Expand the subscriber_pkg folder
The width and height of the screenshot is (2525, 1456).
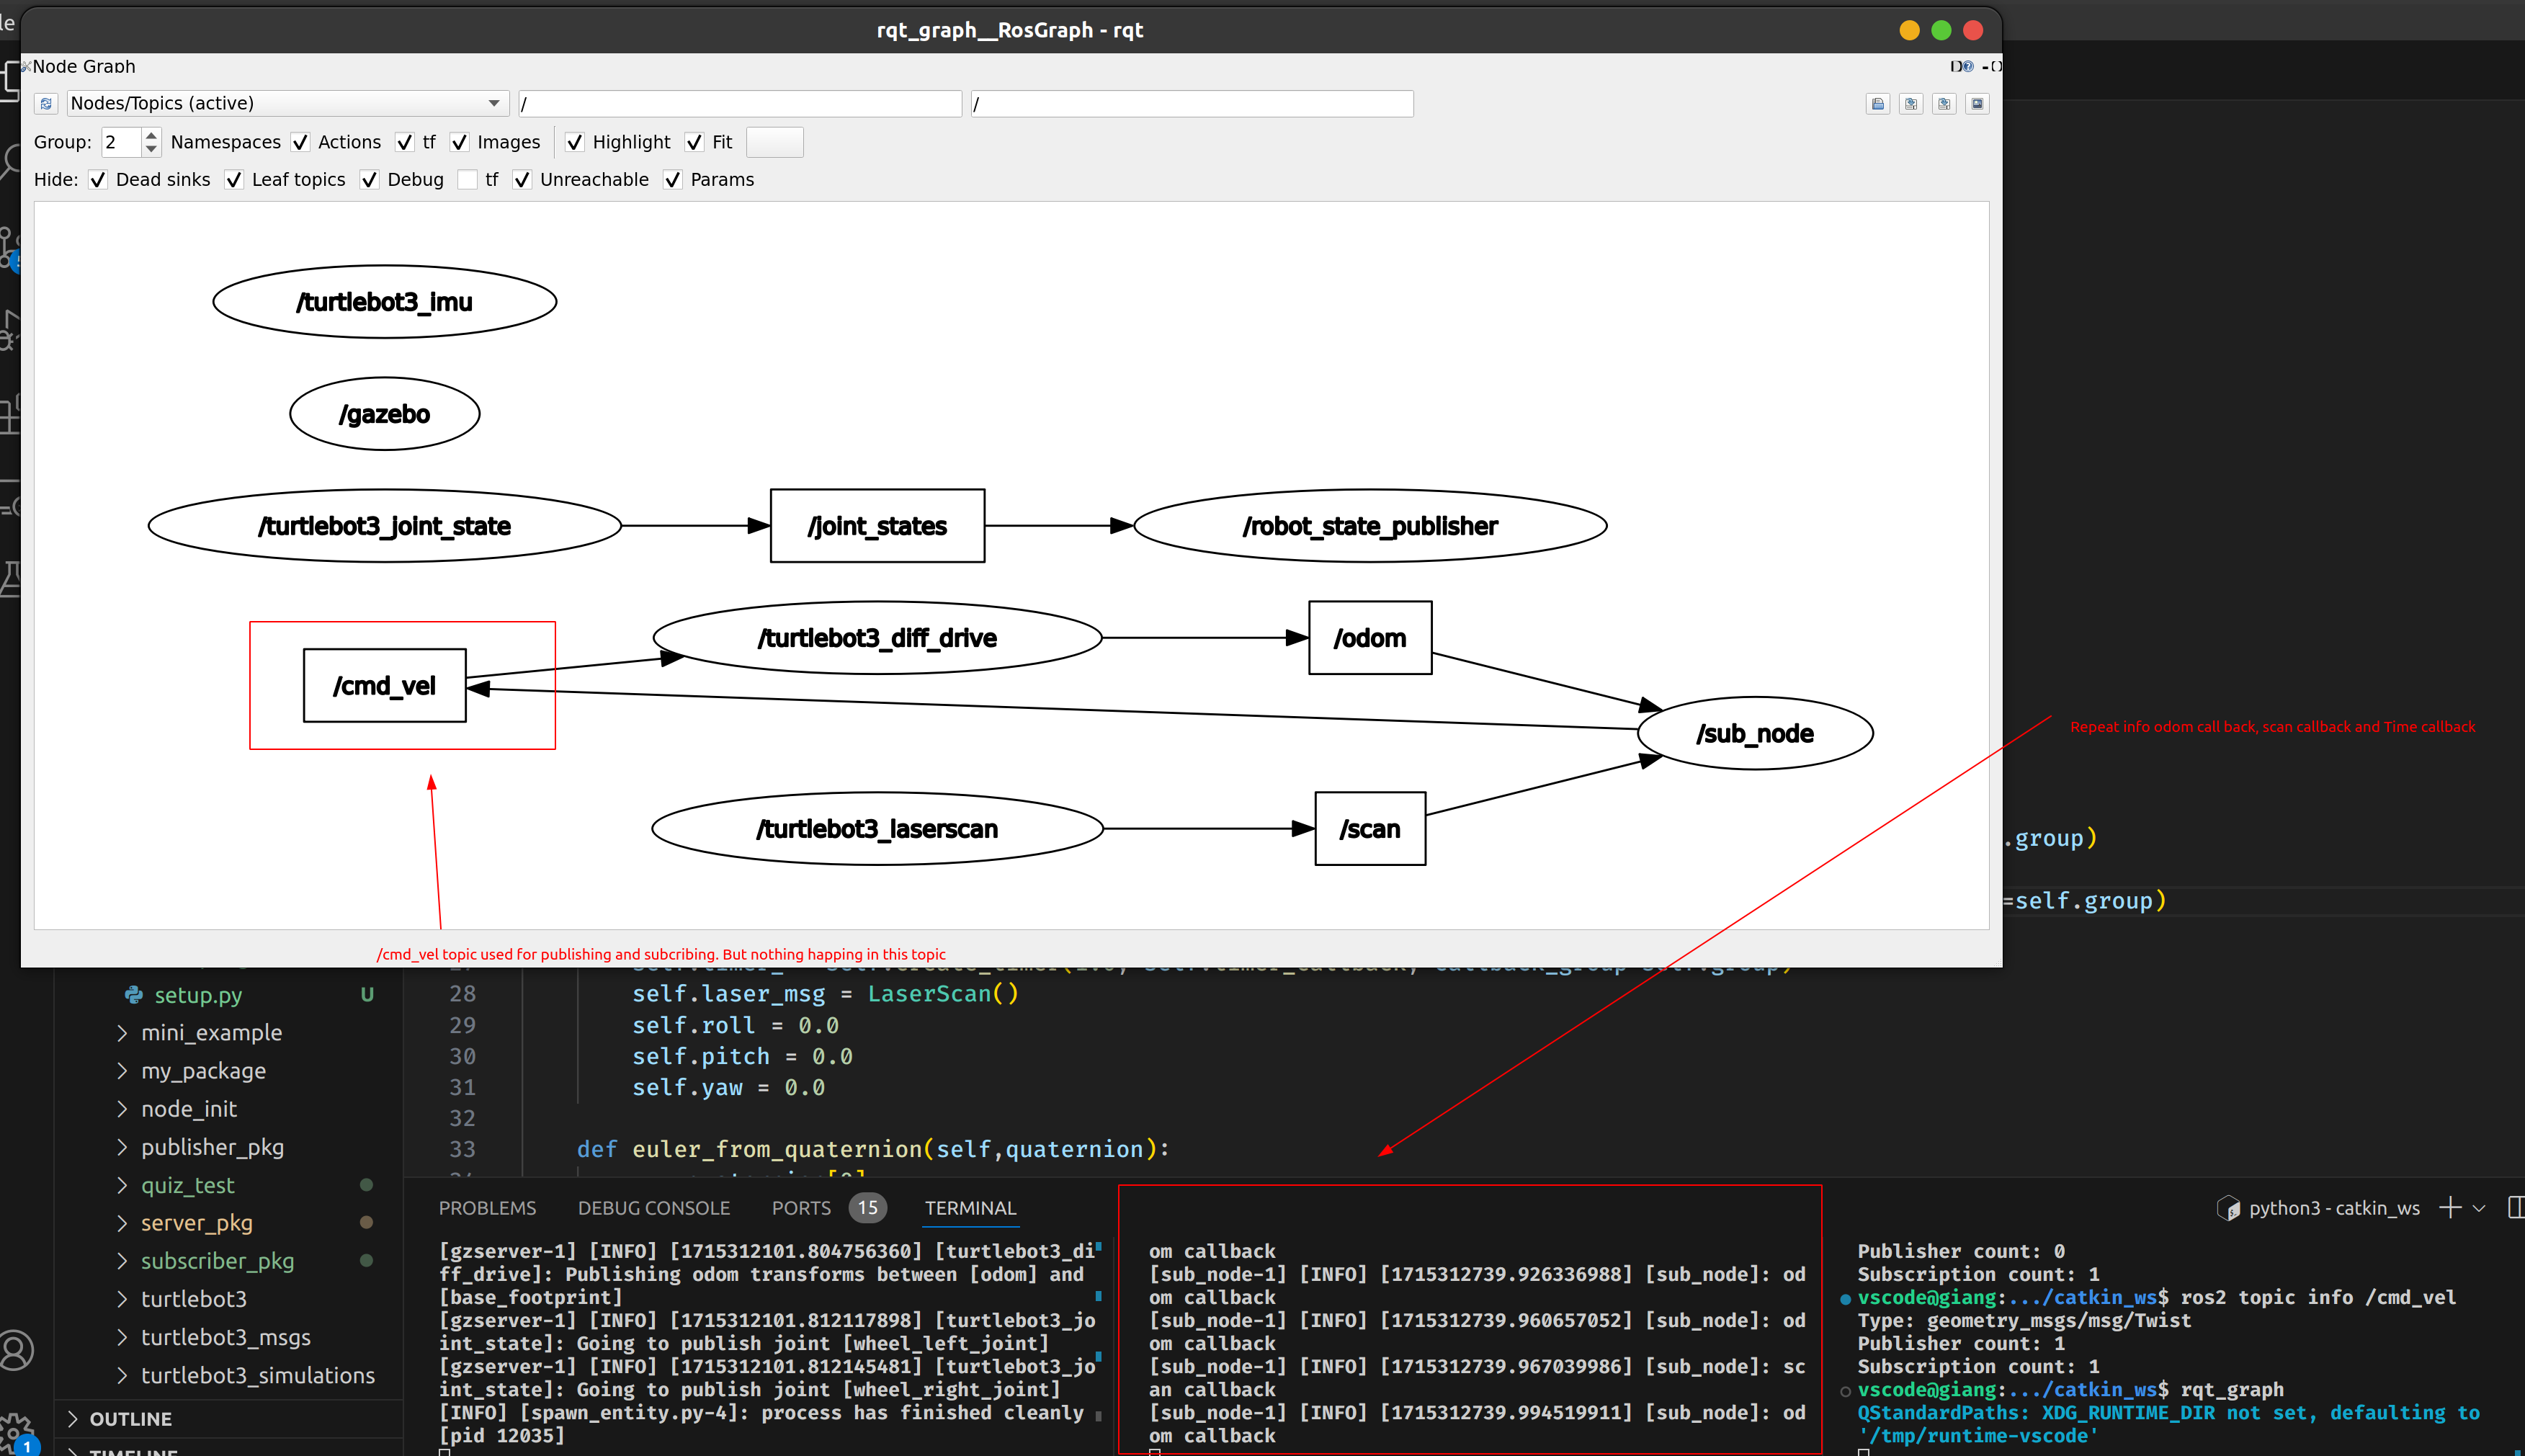pos(122,1261)
